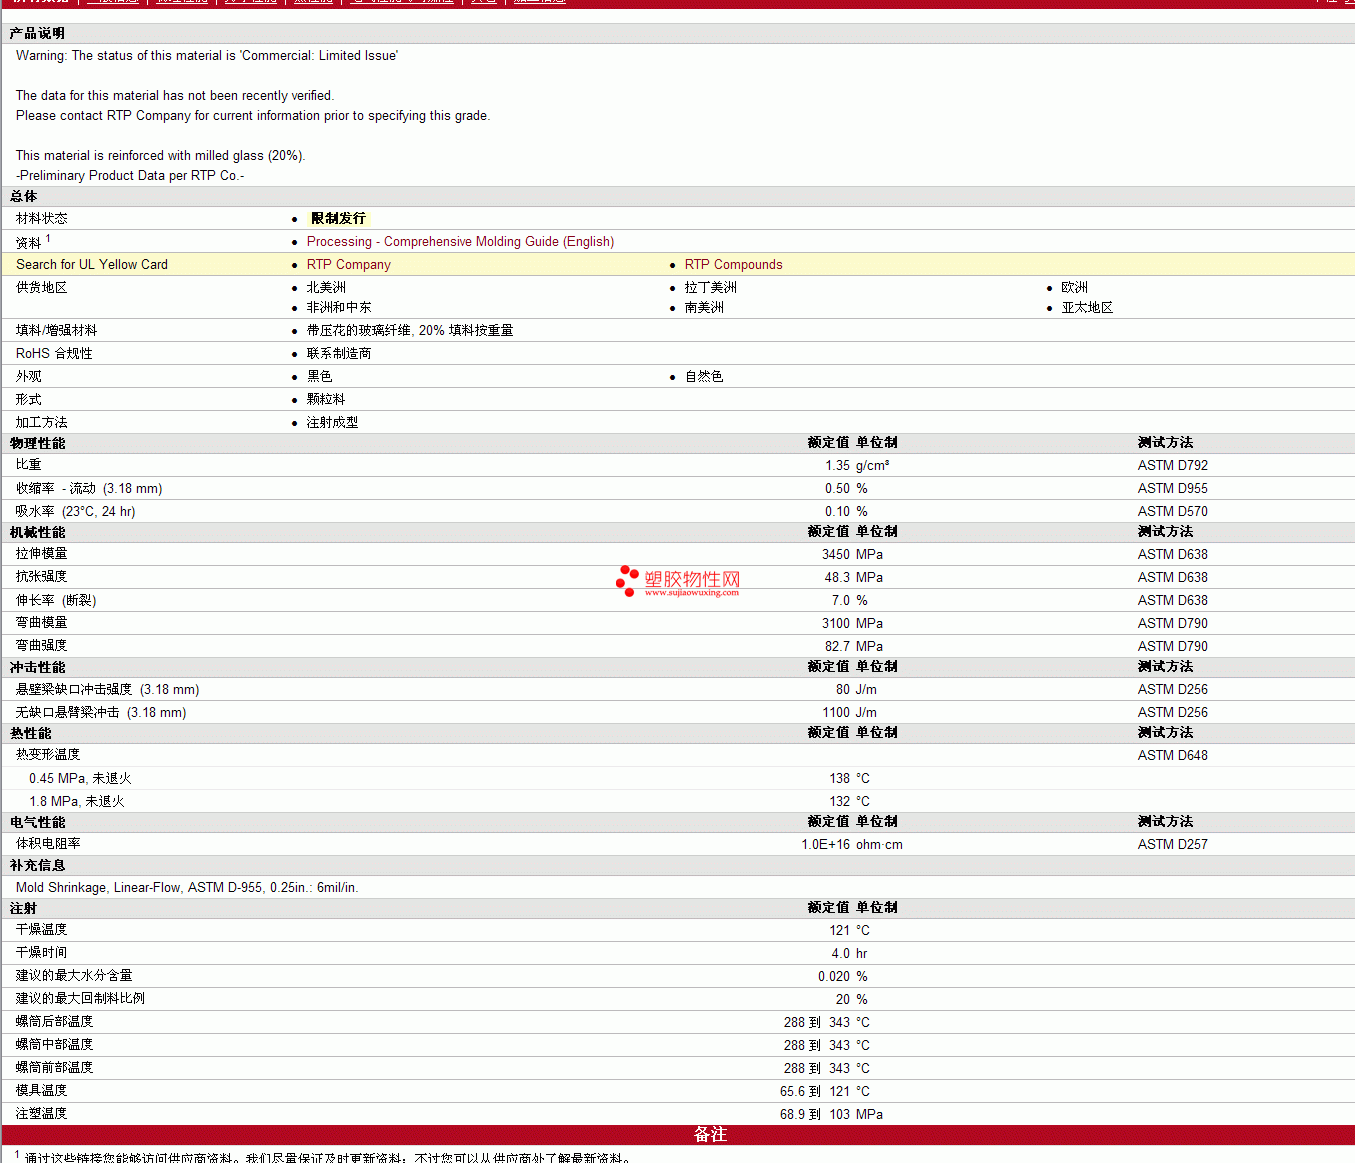Image resolution: width=1355 pixels, height=1163 pixels.
Task: Click the 注射成型 processing method entry
Action: [332, 423]
